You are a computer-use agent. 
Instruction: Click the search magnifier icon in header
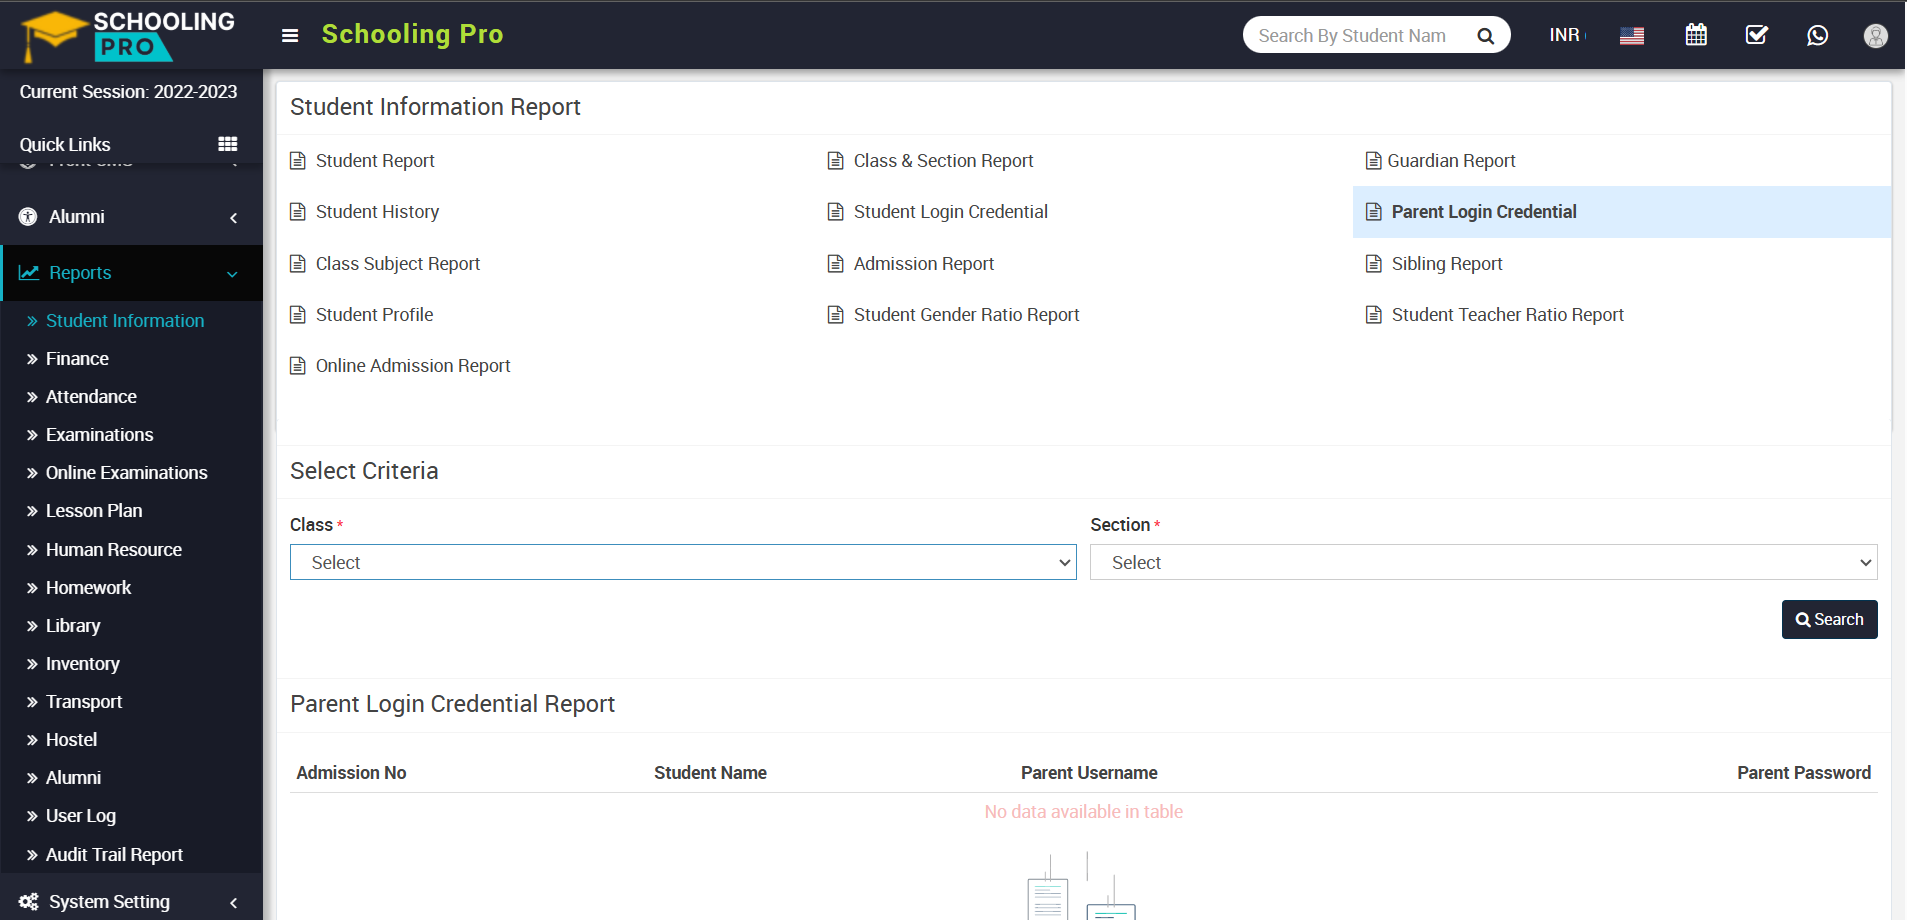pyautogui.click(x=1485, y=36)
